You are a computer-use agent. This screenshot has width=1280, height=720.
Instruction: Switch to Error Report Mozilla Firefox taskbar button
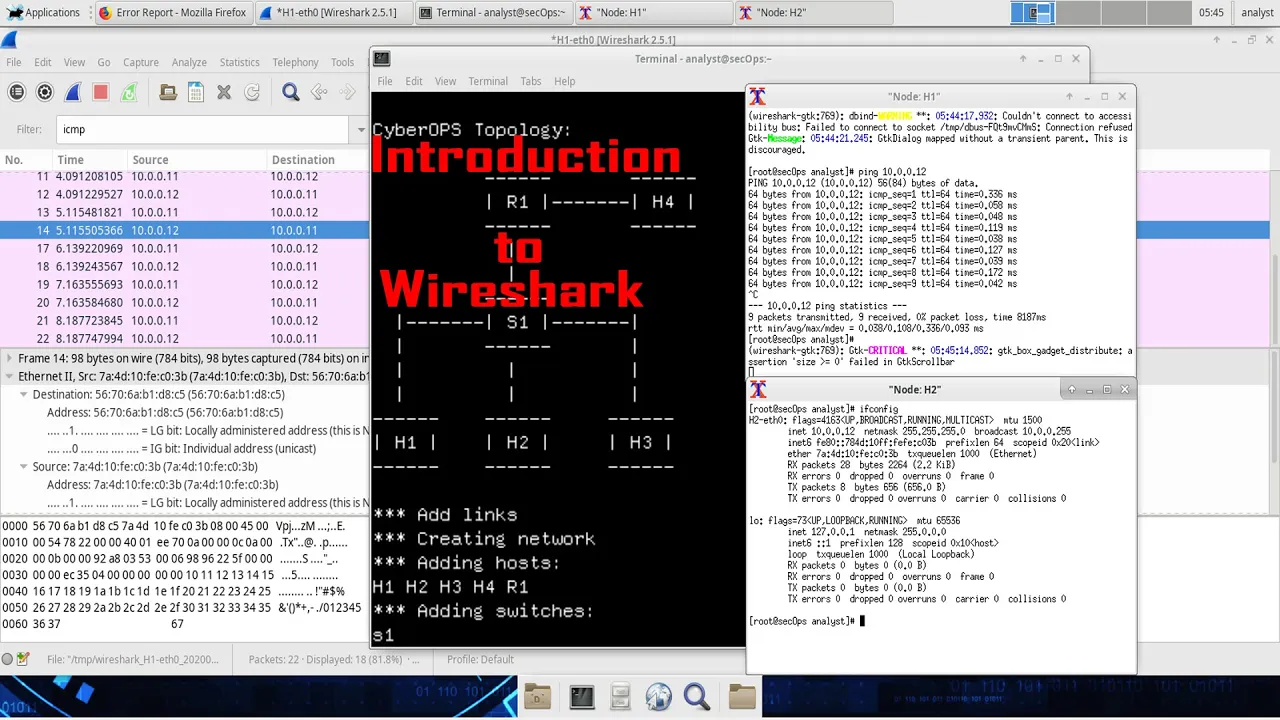[172, 12]
